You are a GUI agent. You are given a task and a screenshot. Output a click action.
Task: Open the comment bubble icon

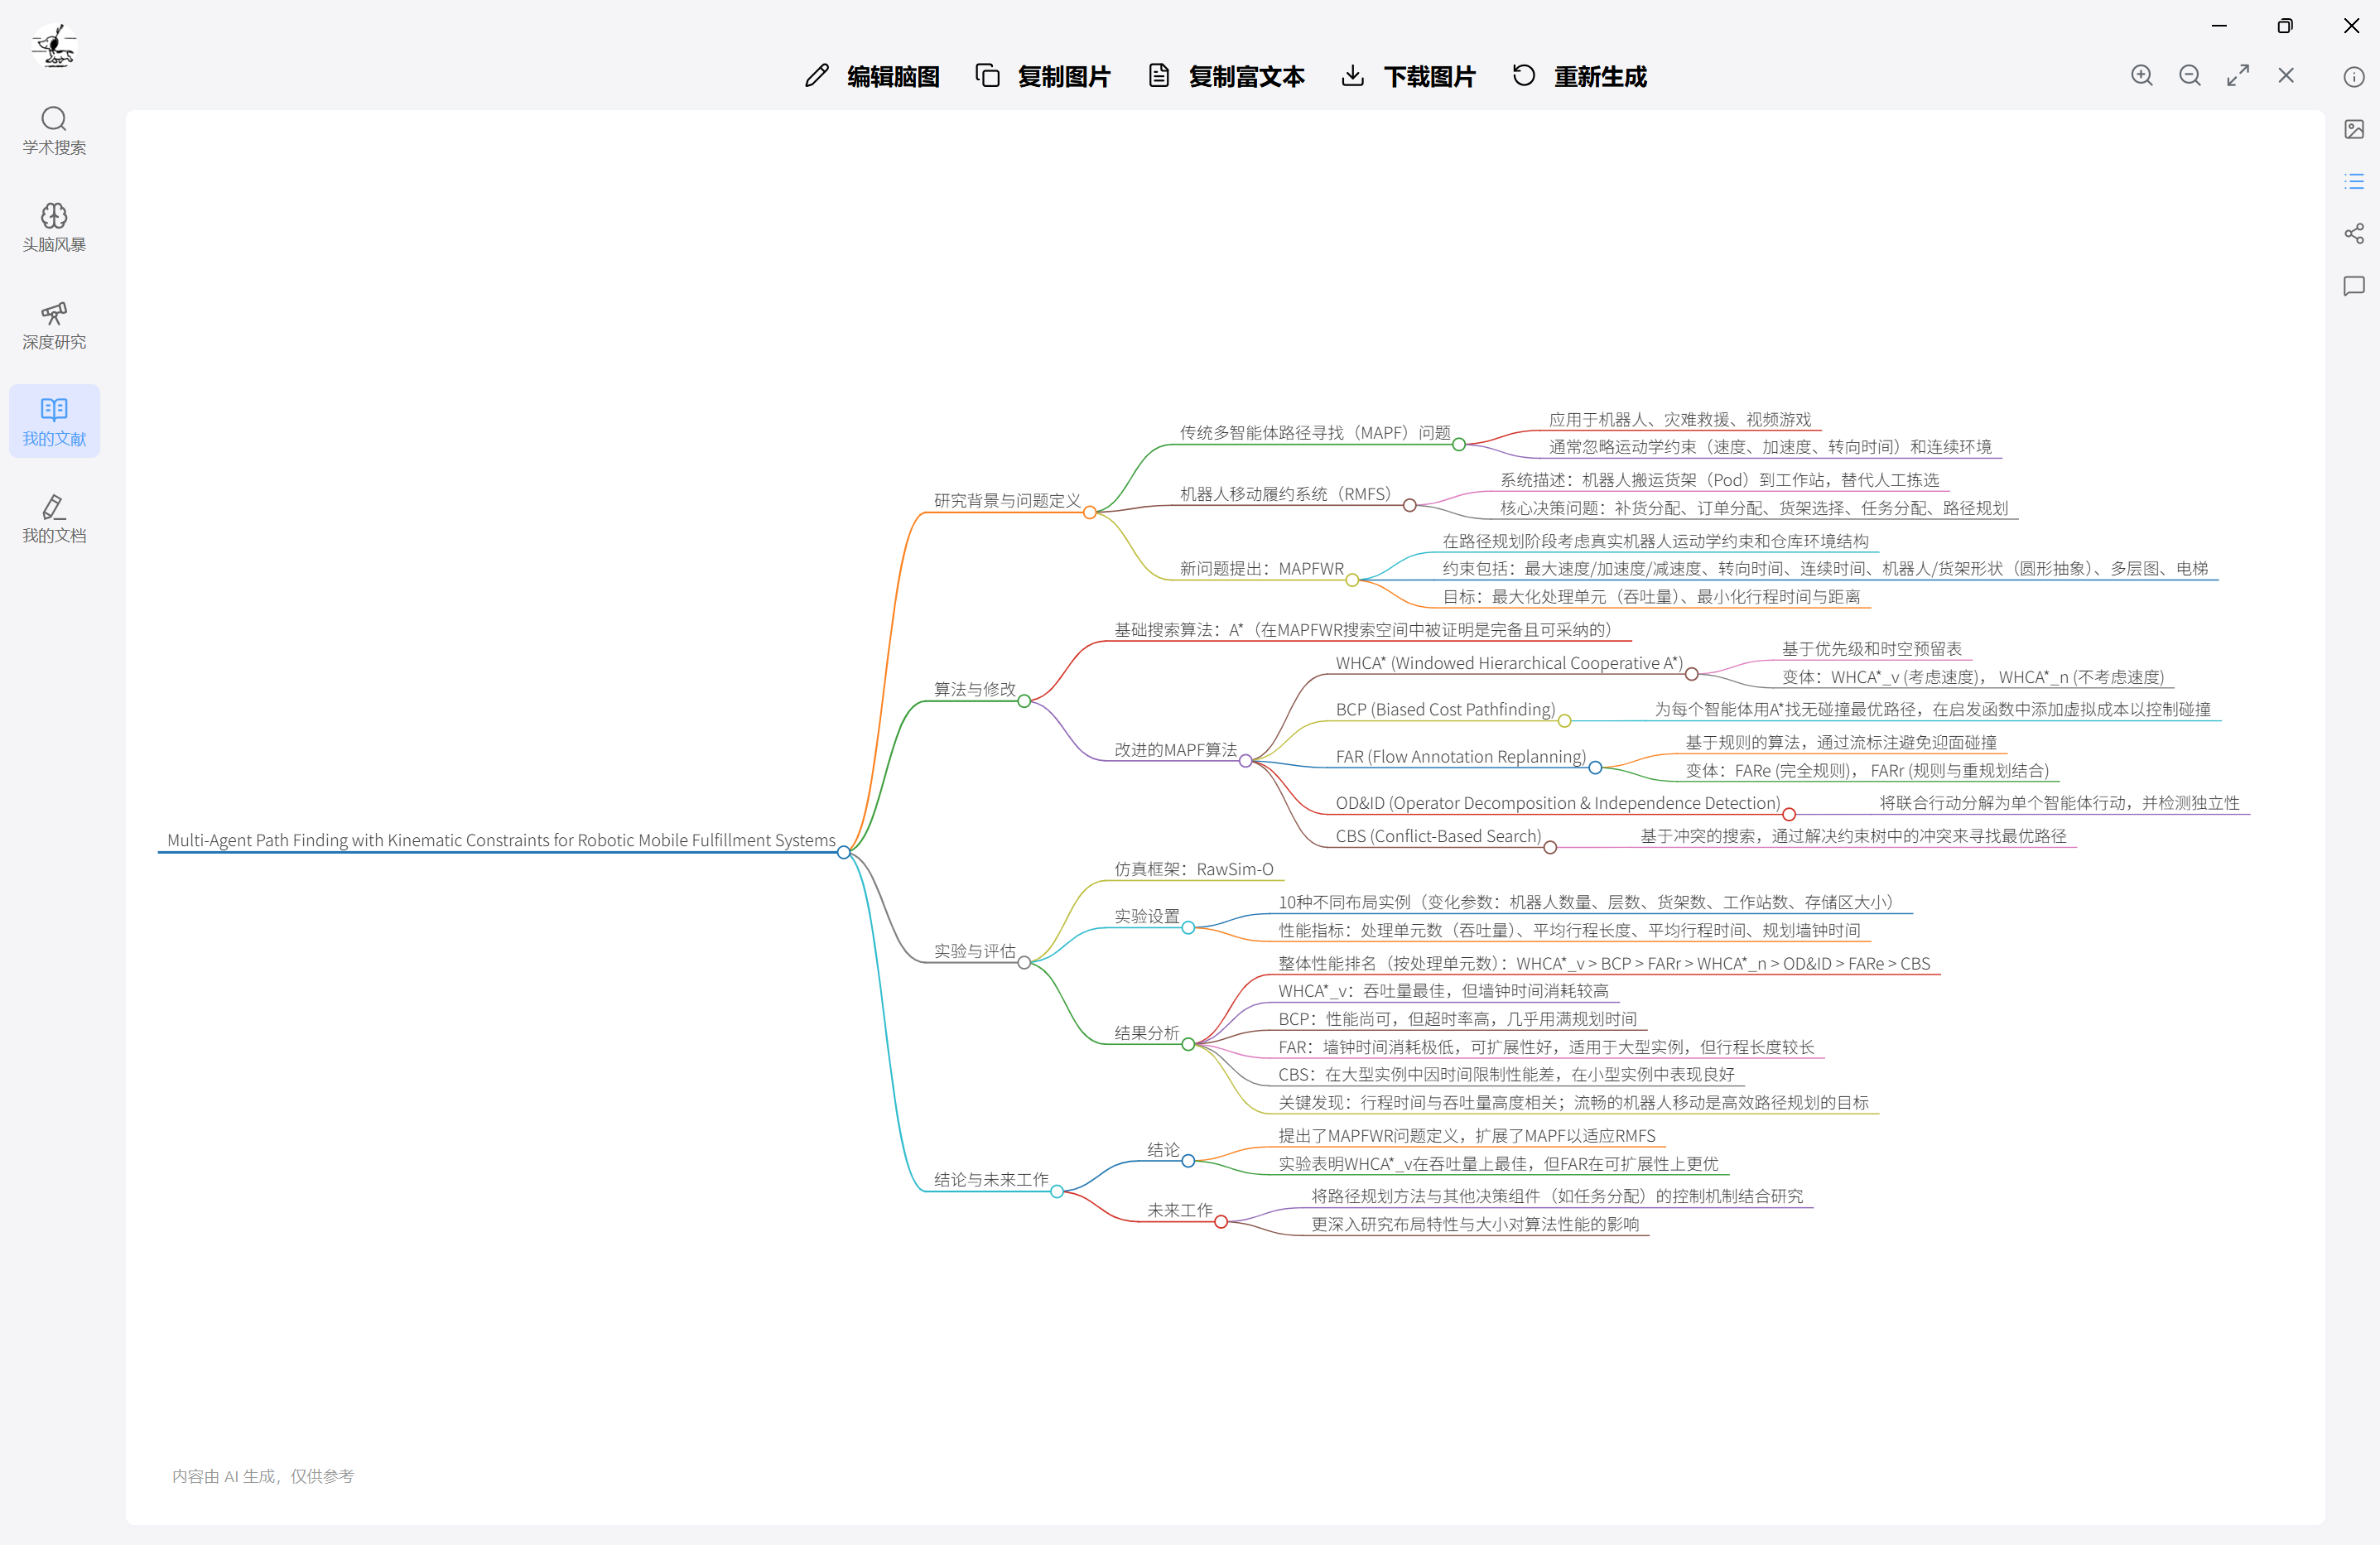click(x=2354, y=286)
